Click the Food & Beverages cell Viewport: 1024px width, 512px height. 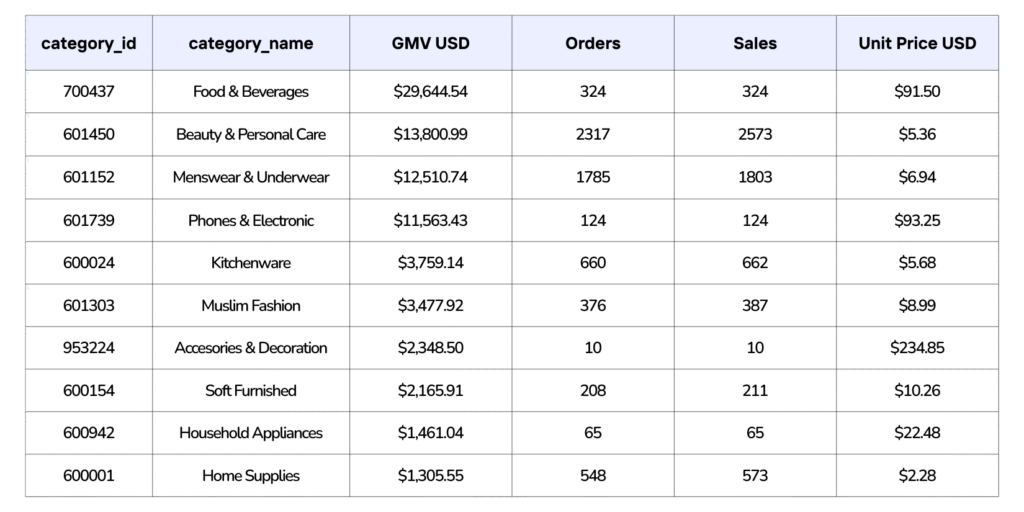coord(251,92)
